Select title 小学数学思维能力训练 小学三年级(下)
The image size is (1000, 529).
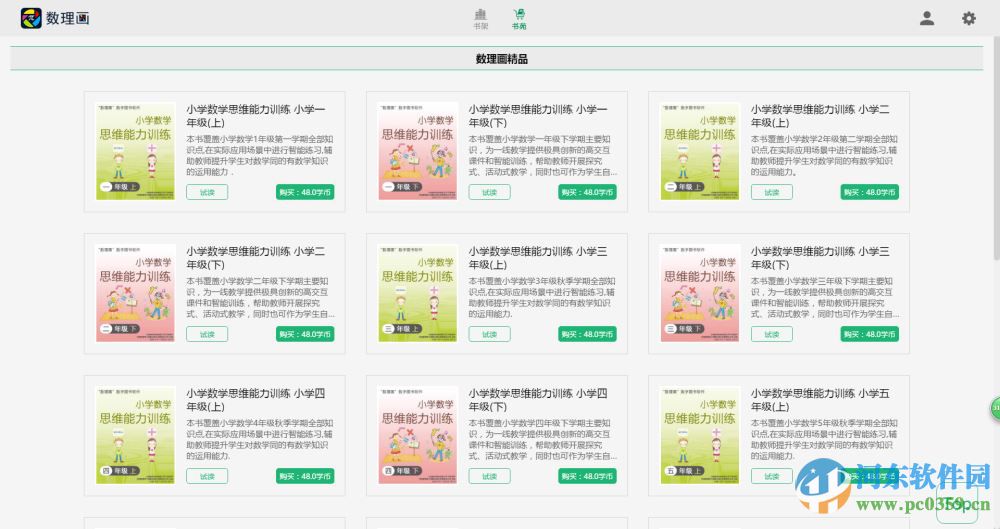820,258
